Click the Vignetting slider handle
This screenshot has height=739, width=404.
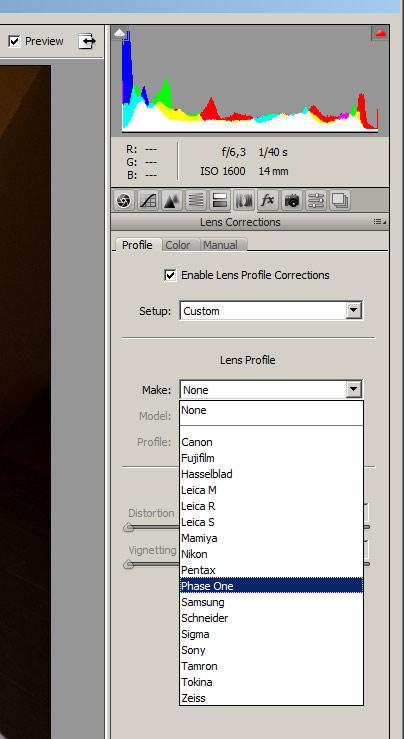click(x=128, y=564)
